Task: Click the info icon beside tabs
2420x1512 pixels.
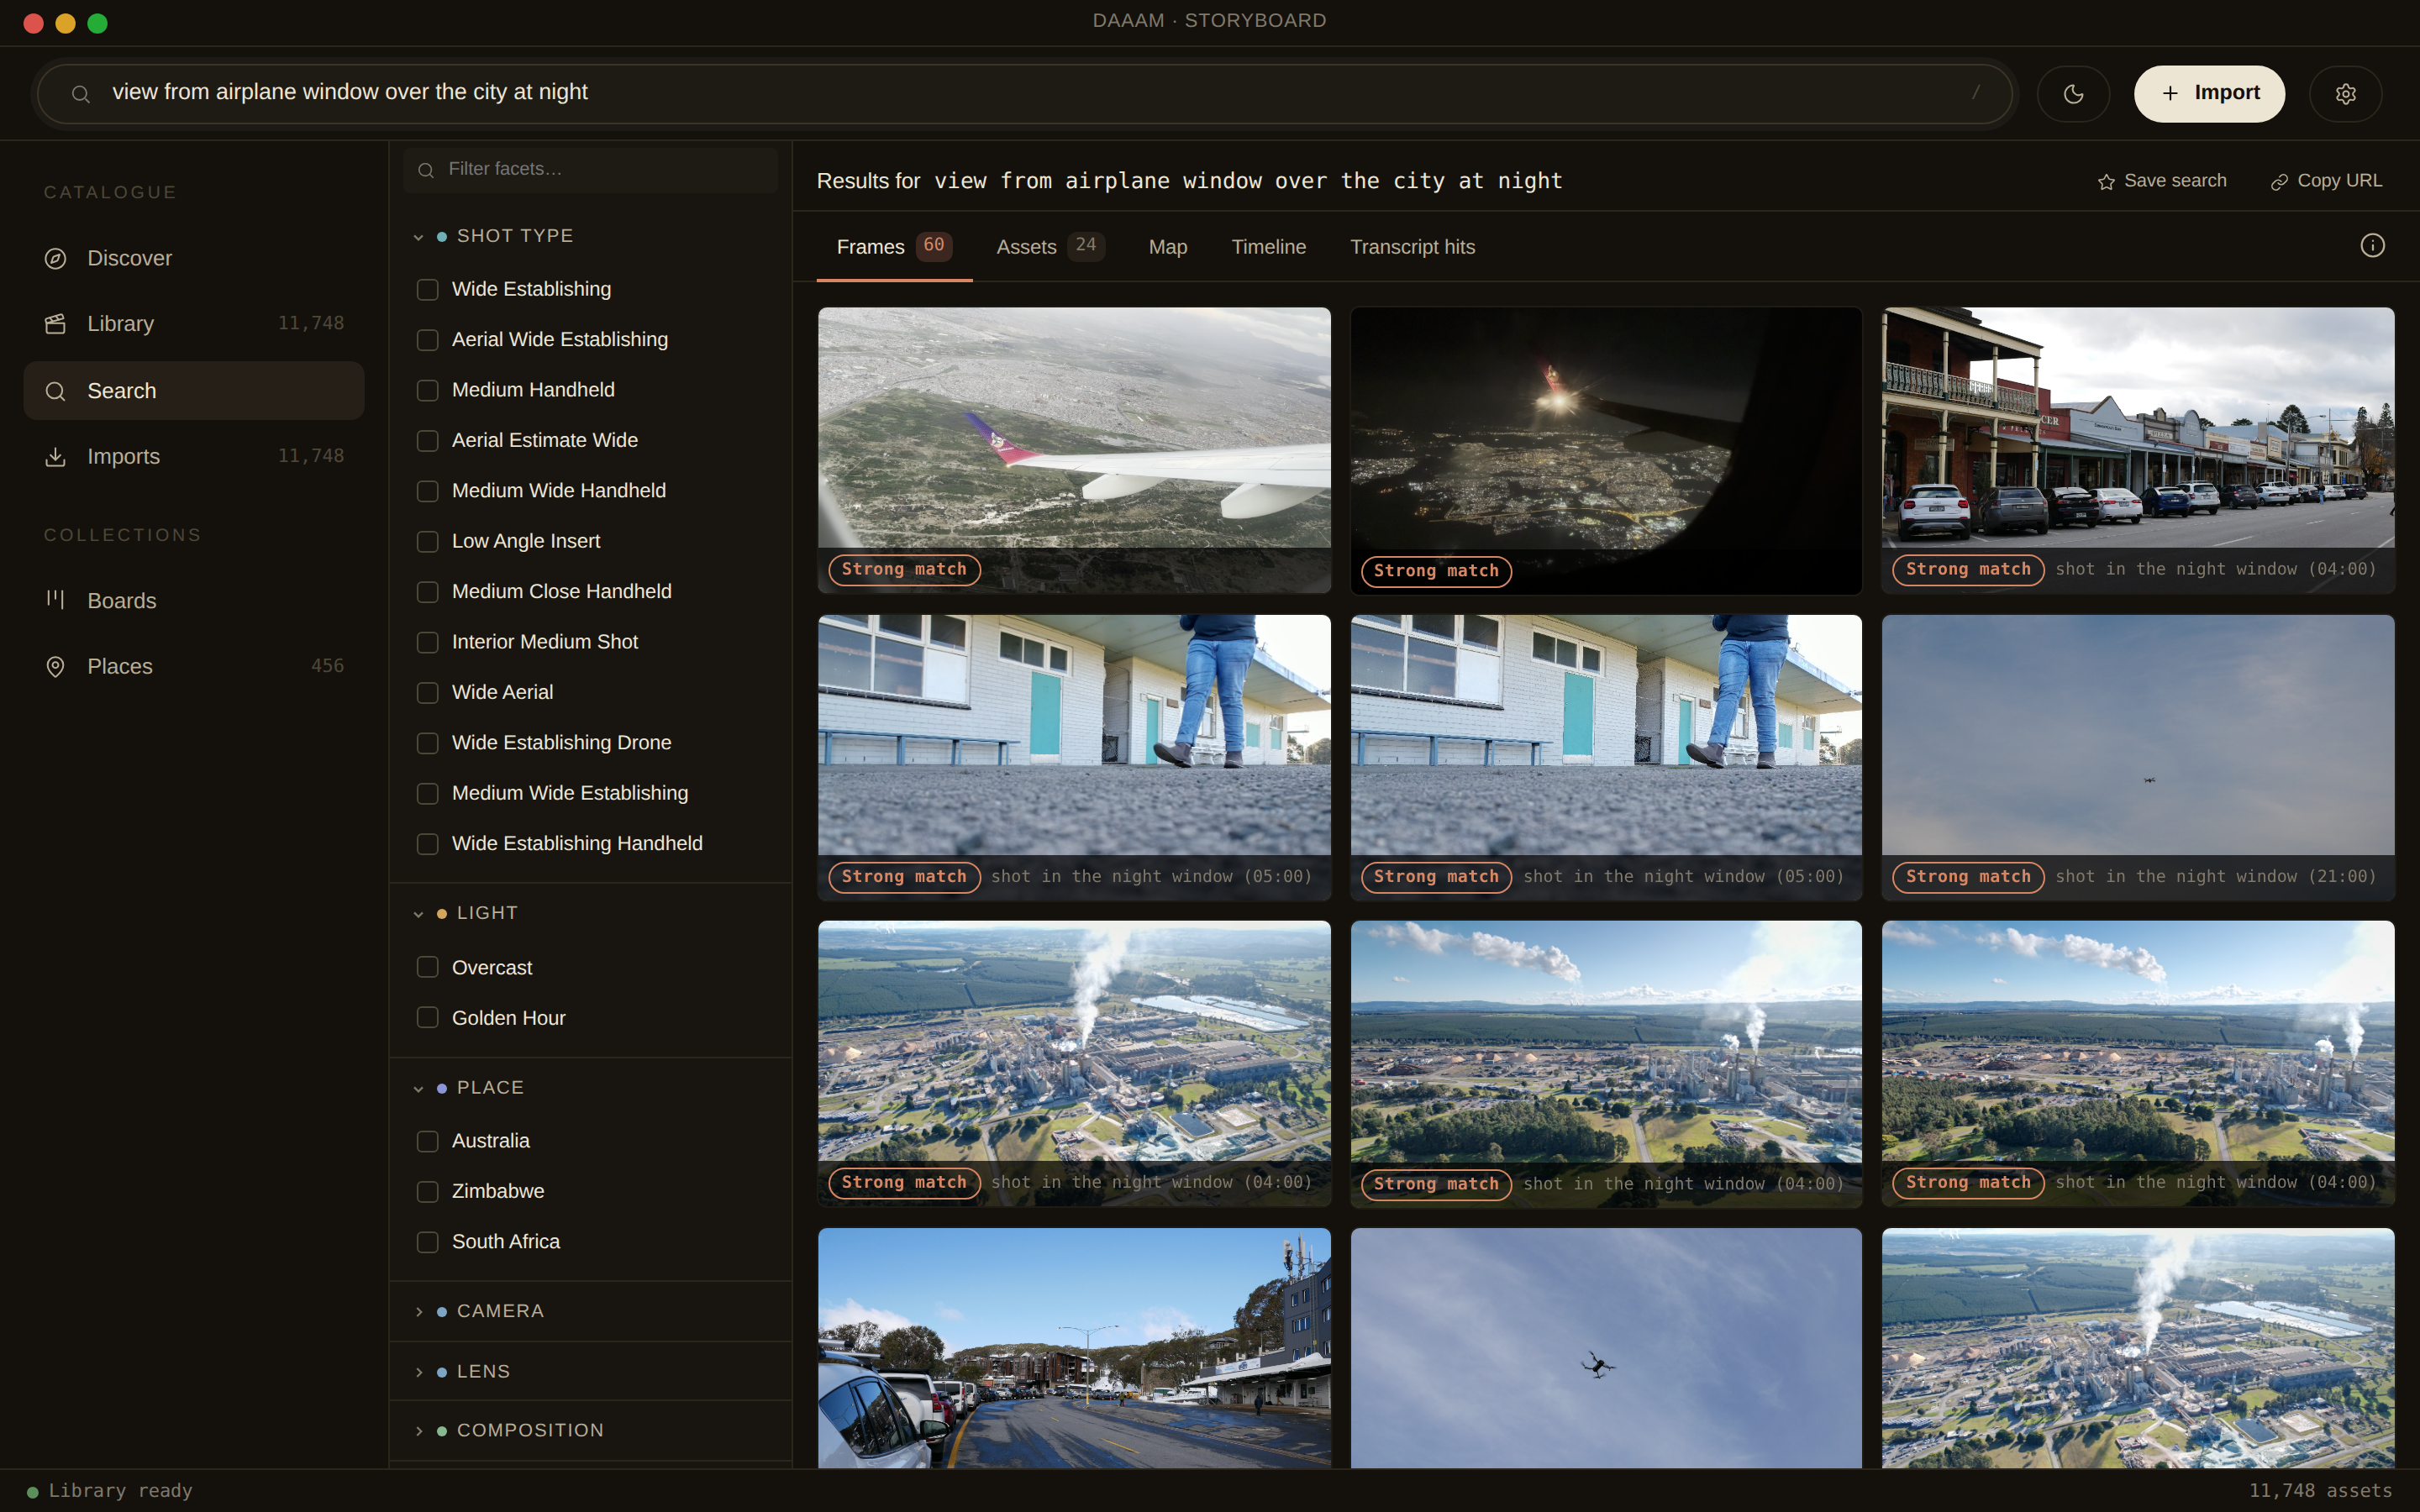Action: (x=2372, y=246)
